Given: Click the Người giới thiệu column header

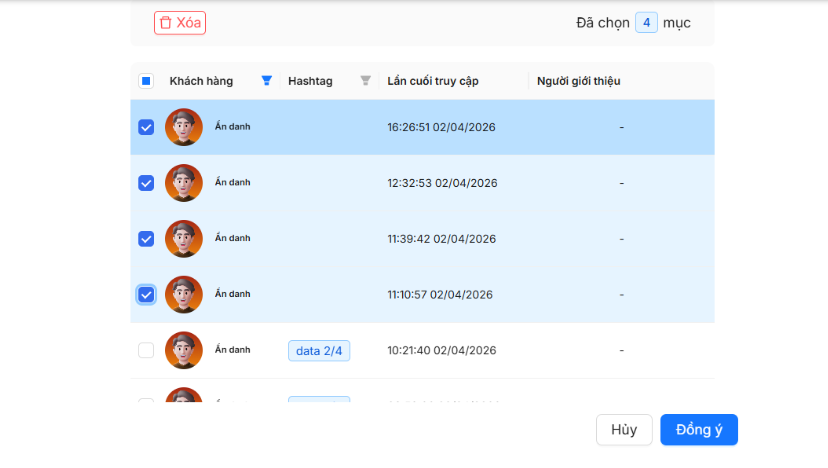Looking at the screenshot, I should (x=579, y=81).
